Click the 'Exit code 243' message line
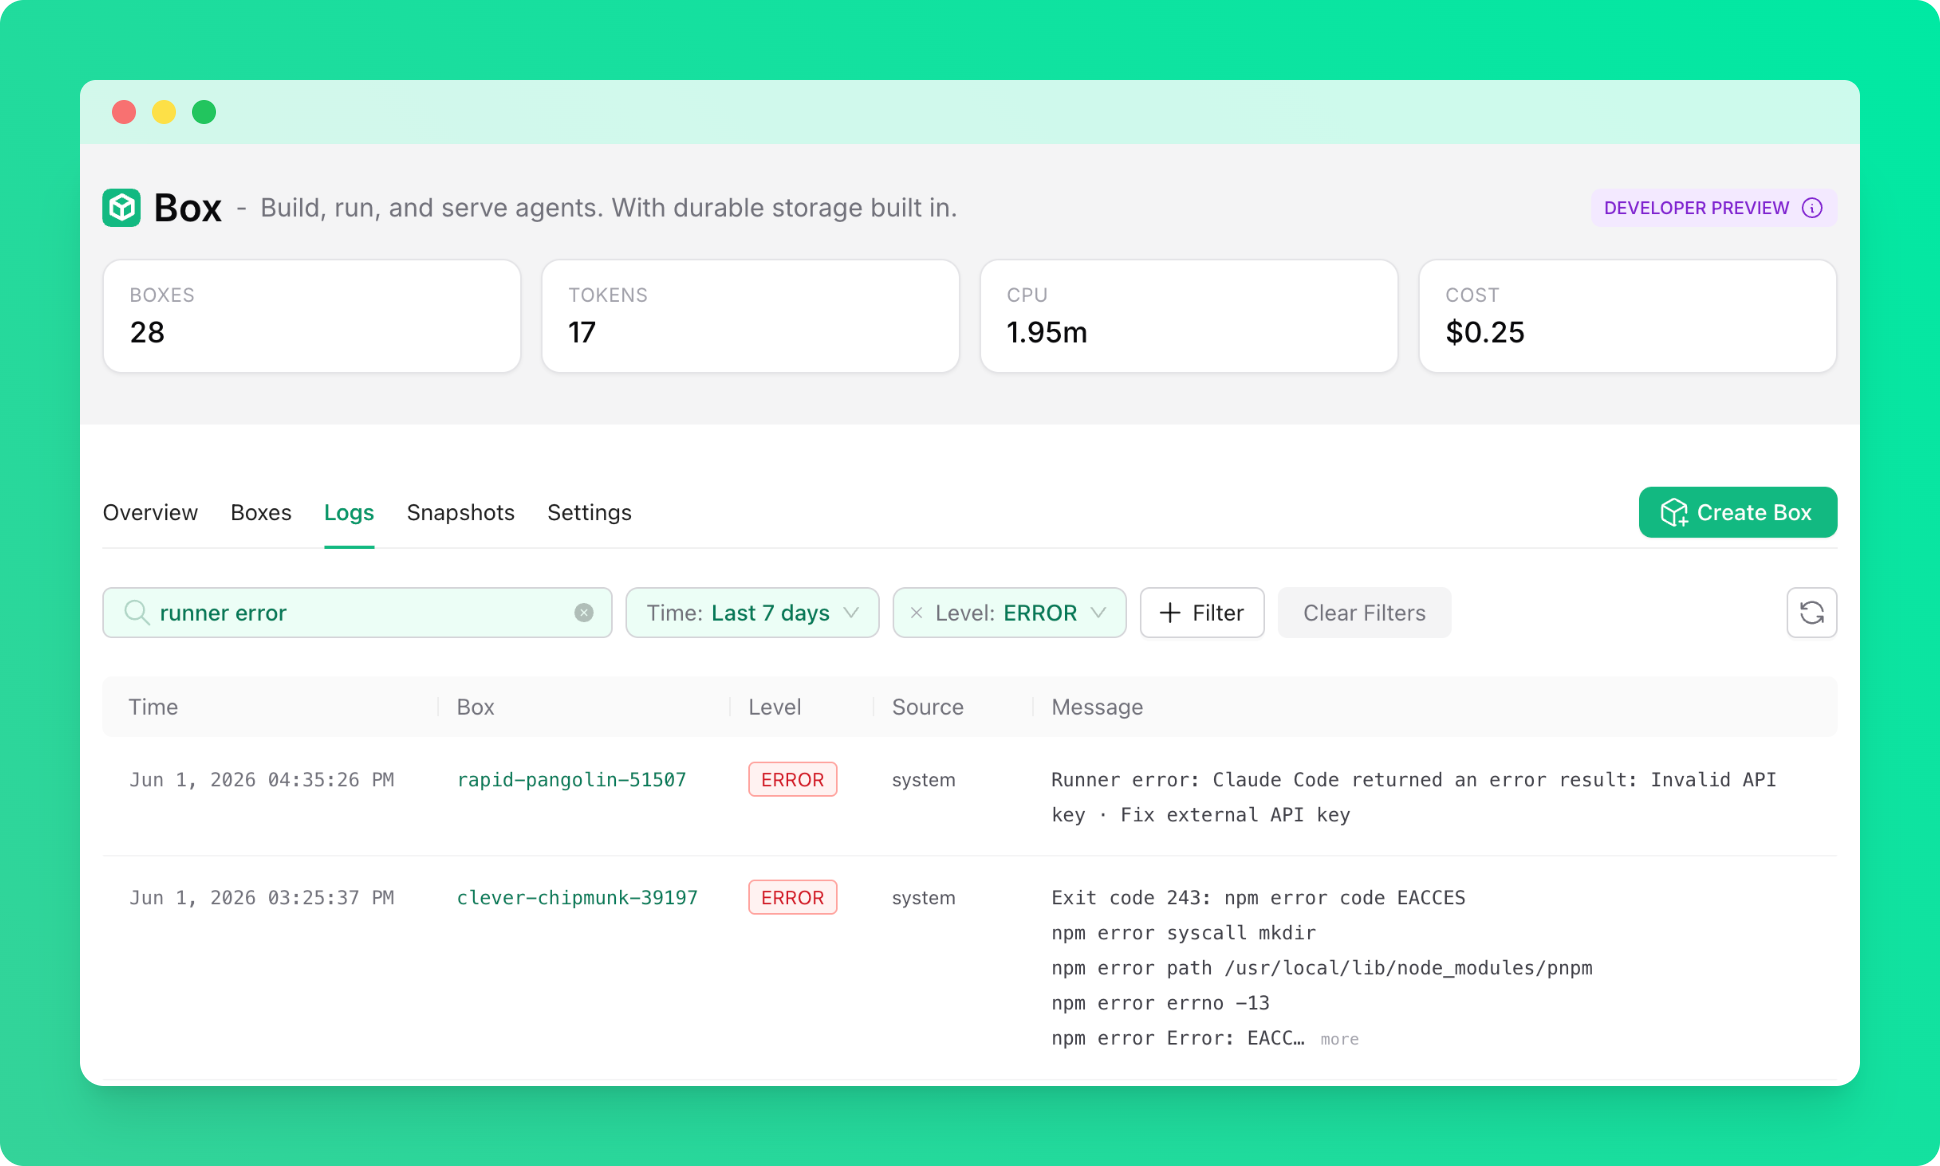 pyautogui.click(x=1258, y=898)
